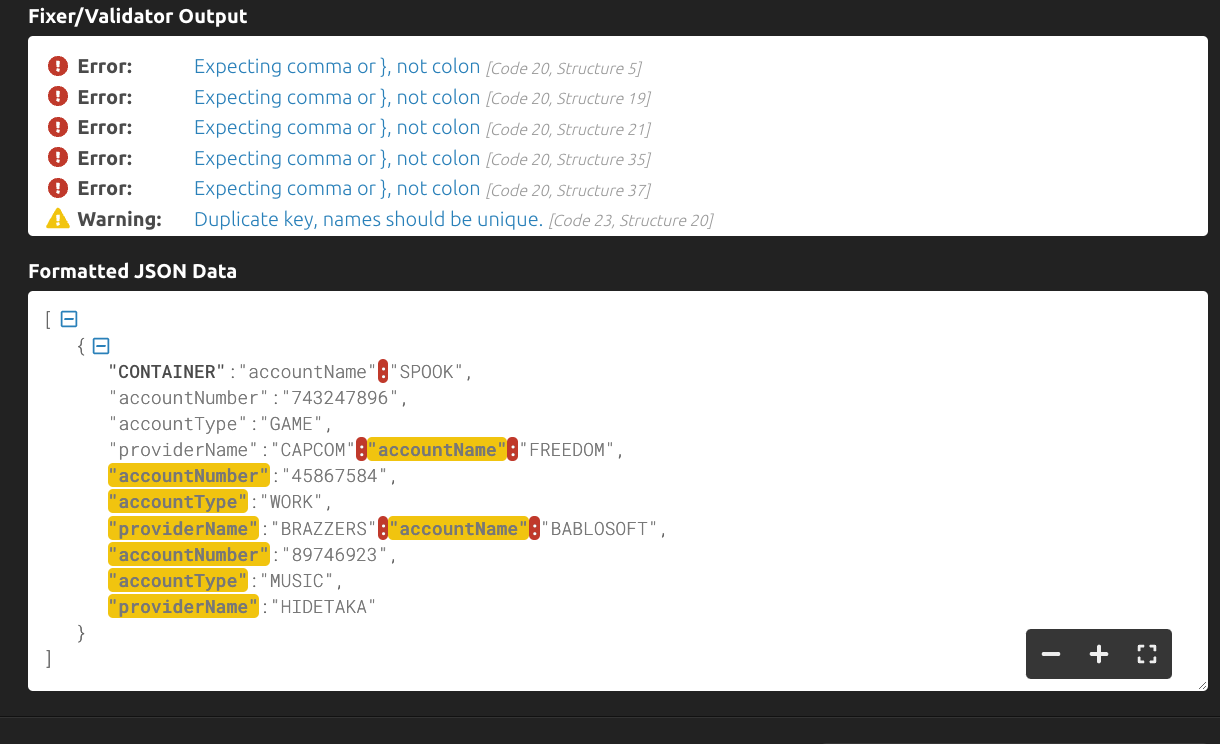The width and height of the screenshot is (1220, 744).
Task: Open the Duplicate key warning message
Action: coord(368,219)
